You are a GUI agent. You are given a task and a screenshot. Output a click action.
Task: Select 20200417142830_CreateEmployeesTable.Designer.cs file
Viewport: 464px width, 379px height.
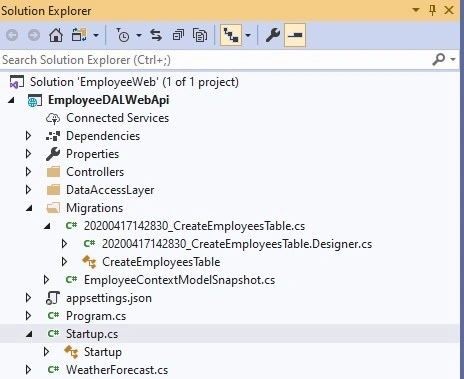(237, 244)
